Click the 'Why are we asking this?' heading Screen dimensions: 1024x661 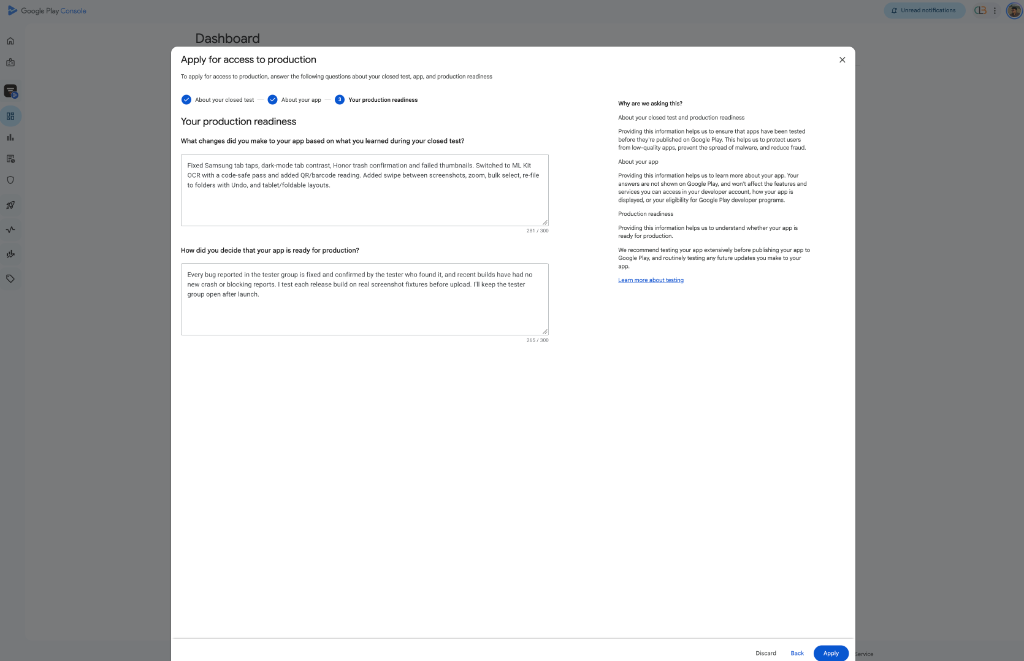point(650,103)
